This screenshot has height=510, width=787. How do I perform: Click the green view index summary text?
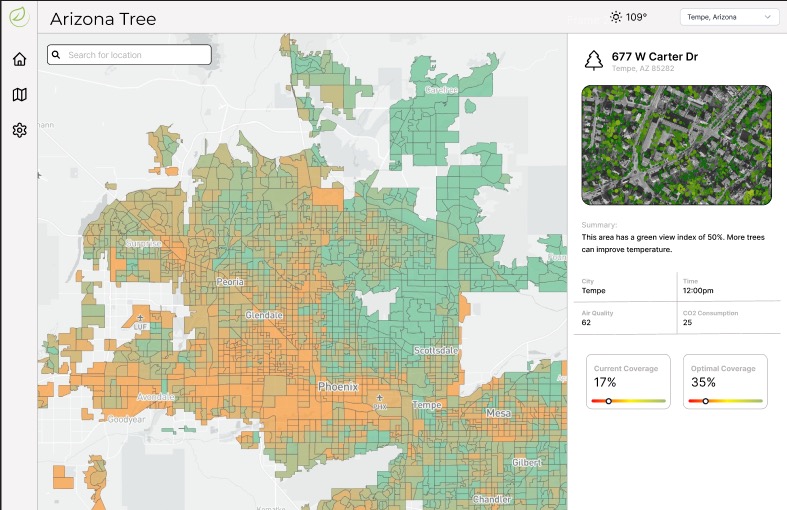[673, 243]
